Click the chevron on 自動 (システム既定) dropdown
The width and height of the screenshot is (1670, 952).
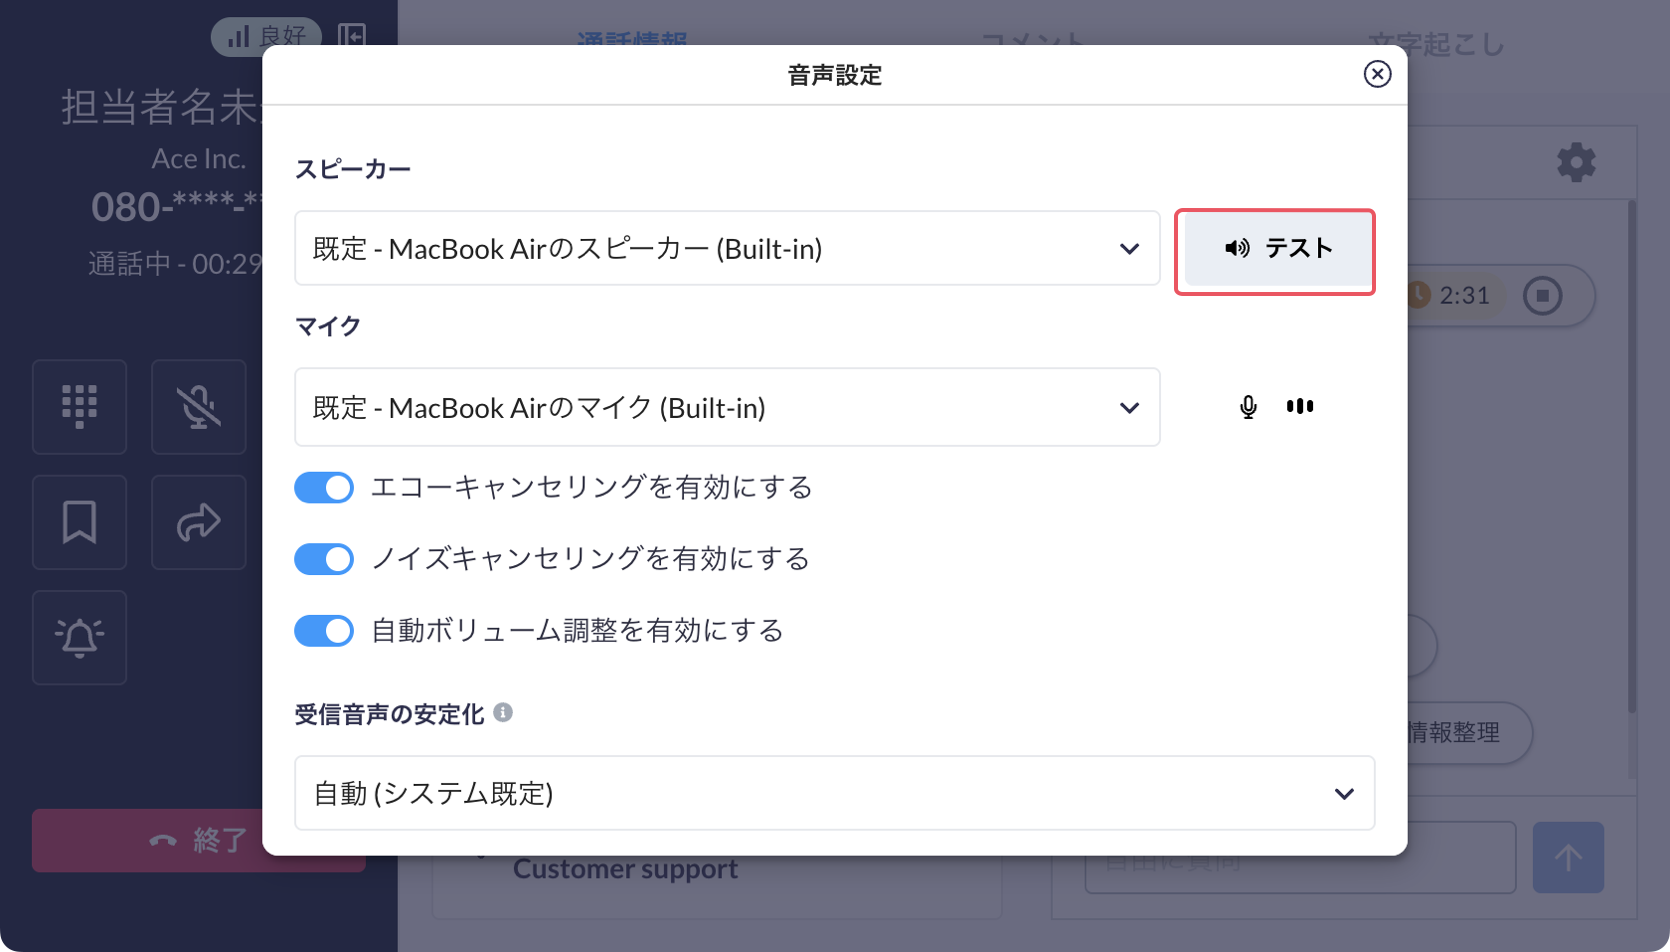click(x=1344, y=794)
